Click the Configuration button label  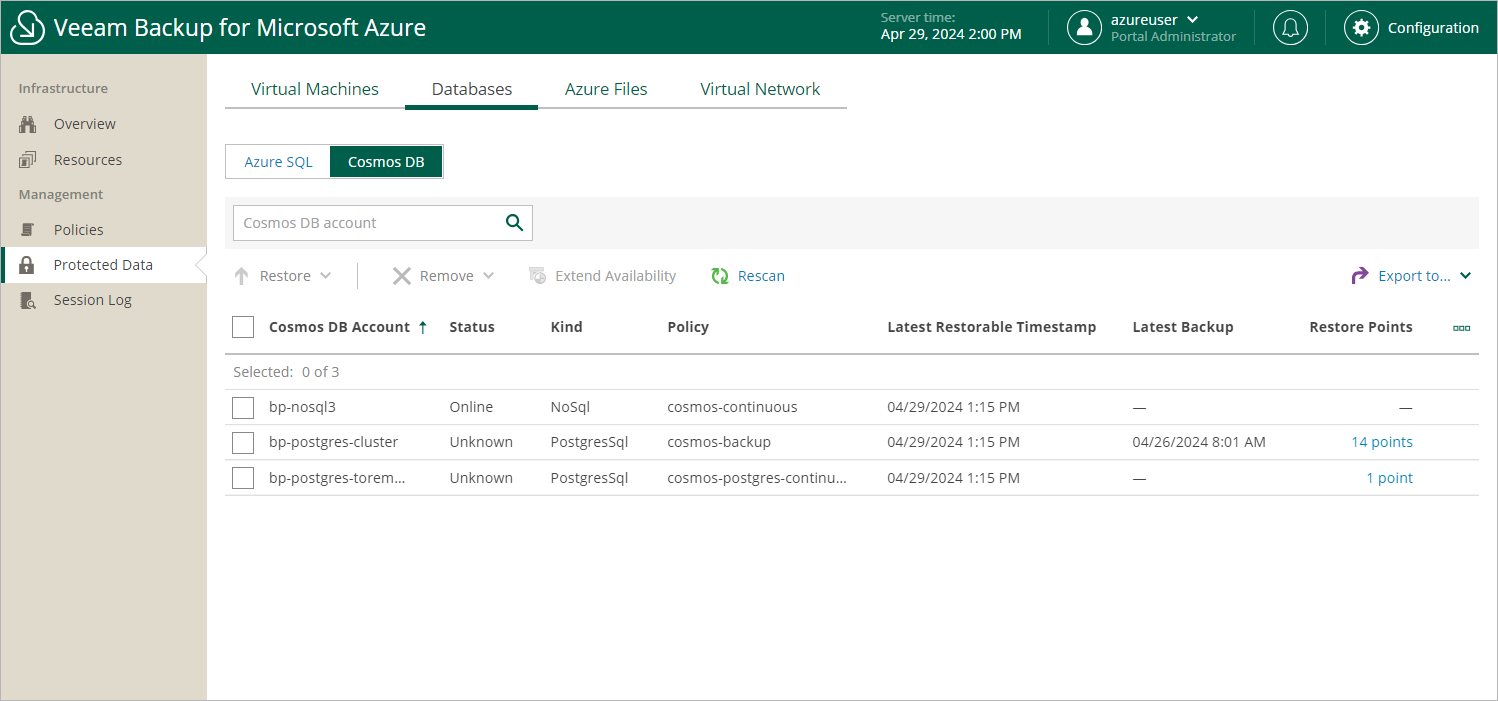click(x=1433, y=28)
